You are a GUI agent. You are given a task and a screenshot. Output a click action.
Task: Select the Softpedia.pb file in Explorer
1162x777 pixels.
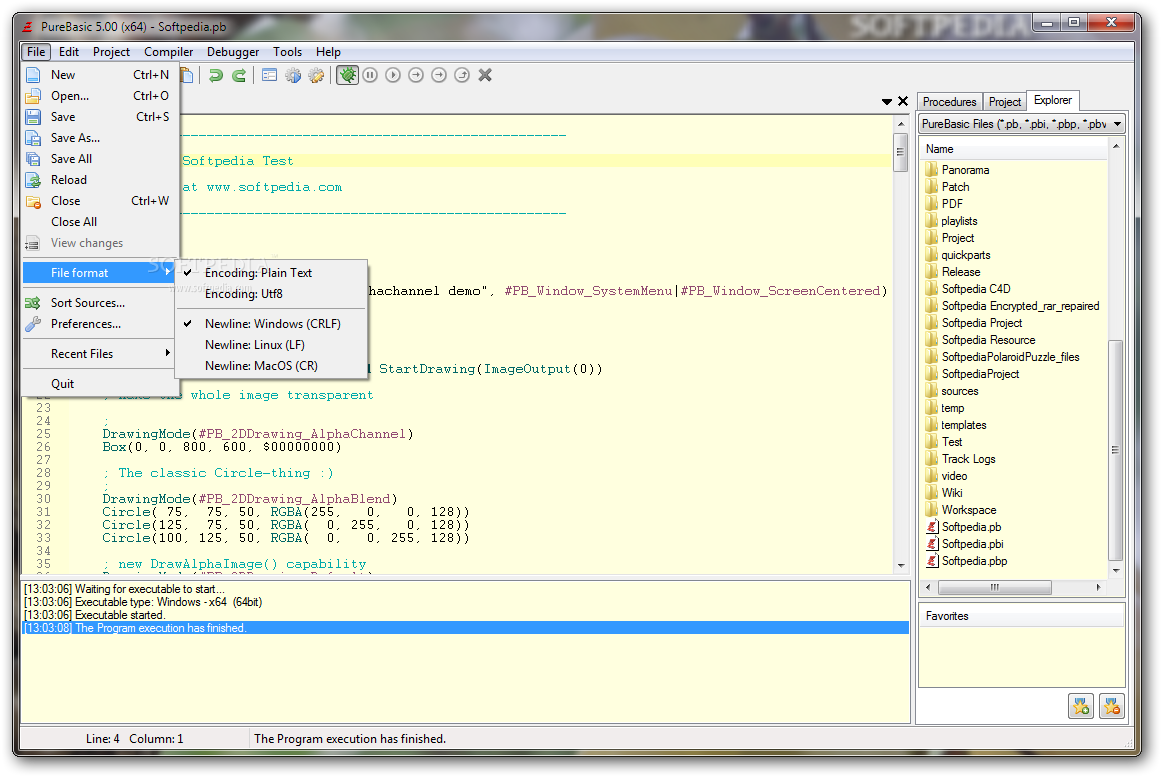971,527
